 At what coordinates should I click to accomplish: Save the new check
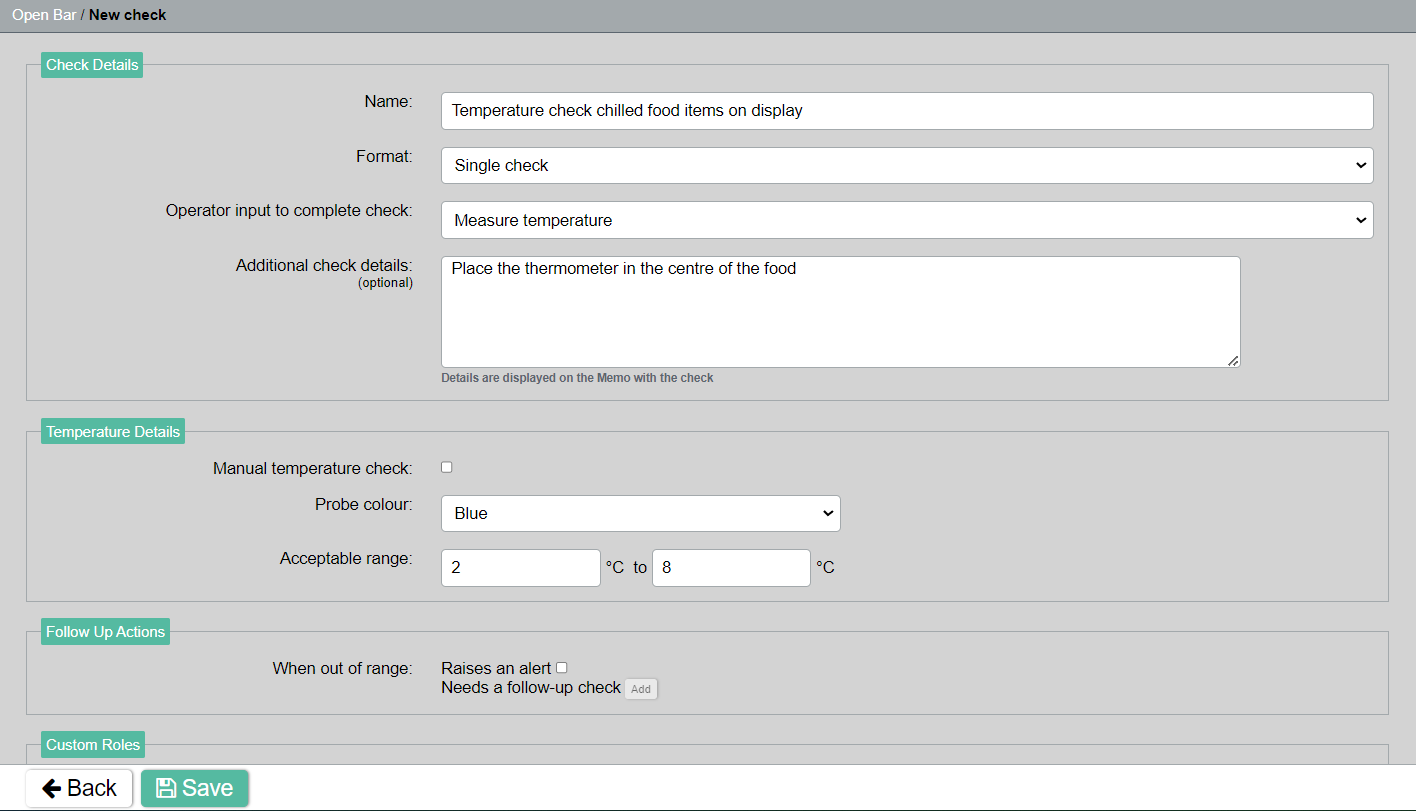[195, 788]
